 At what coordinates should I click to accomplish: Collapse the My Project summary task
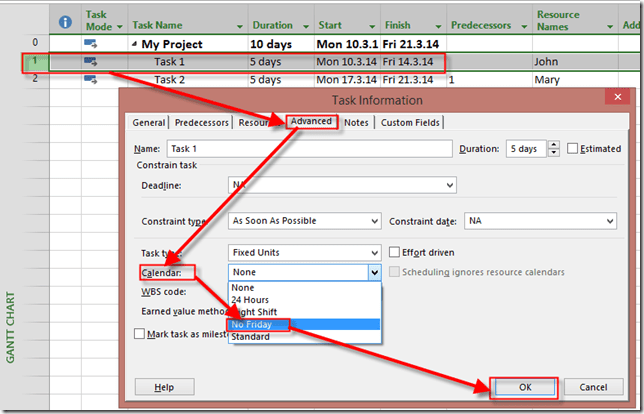(132, 44)
